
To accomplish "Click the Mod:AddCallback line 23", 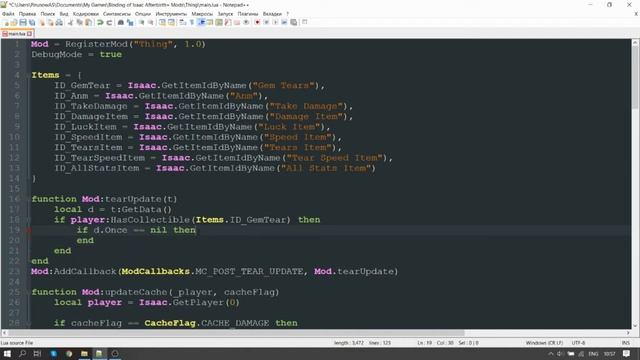I will click(x=214, y=271).
